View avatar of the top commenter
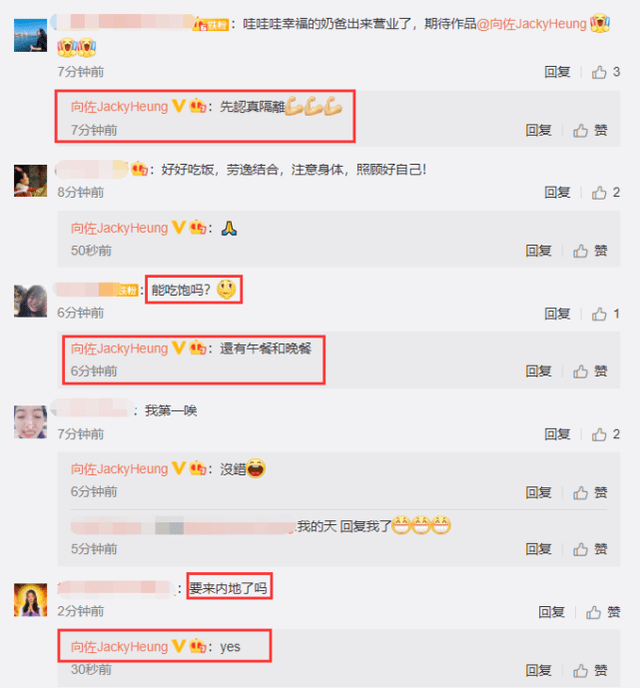The width and height of the screenshot is (640, 688). coord(30,36)
